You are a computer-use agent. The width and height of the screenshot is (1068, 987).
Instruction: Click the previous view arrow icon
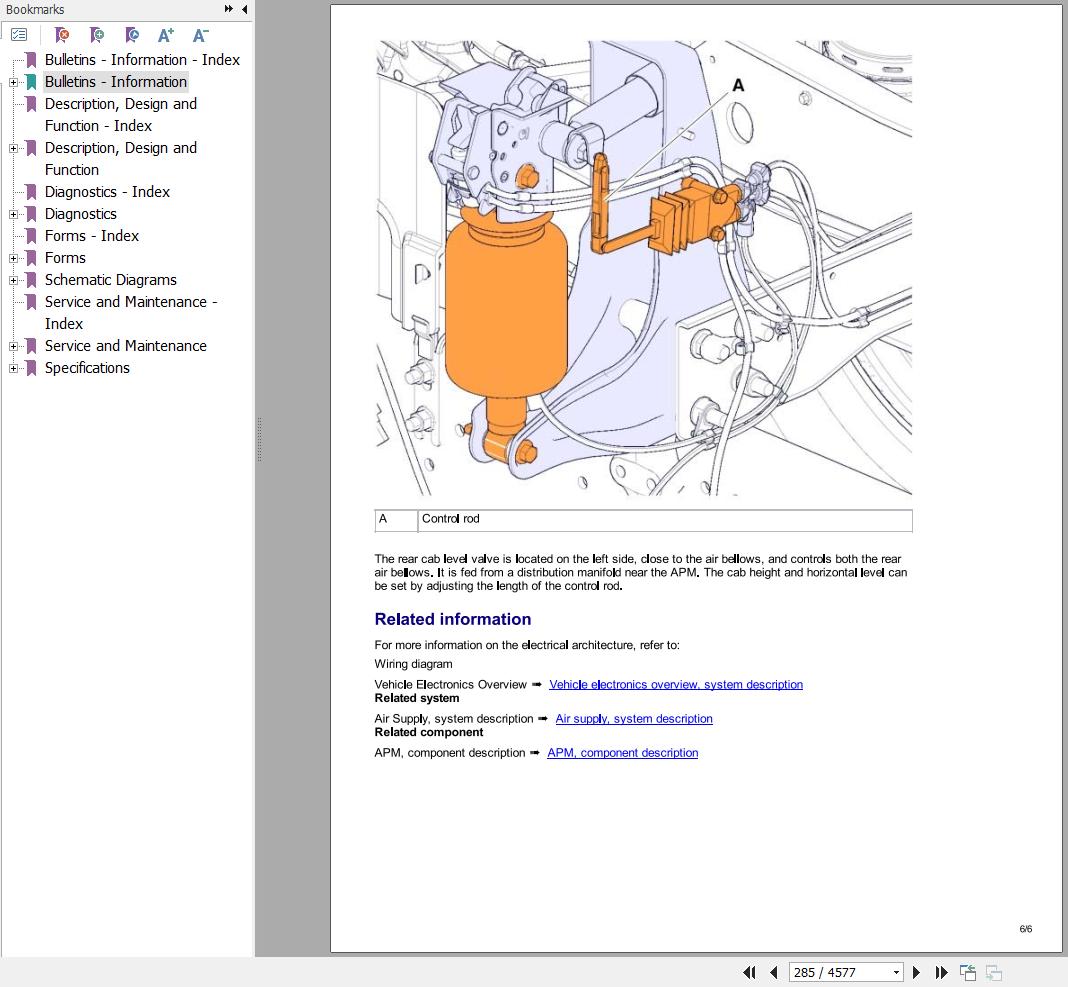pyautogui.click(x=968, y=972)
